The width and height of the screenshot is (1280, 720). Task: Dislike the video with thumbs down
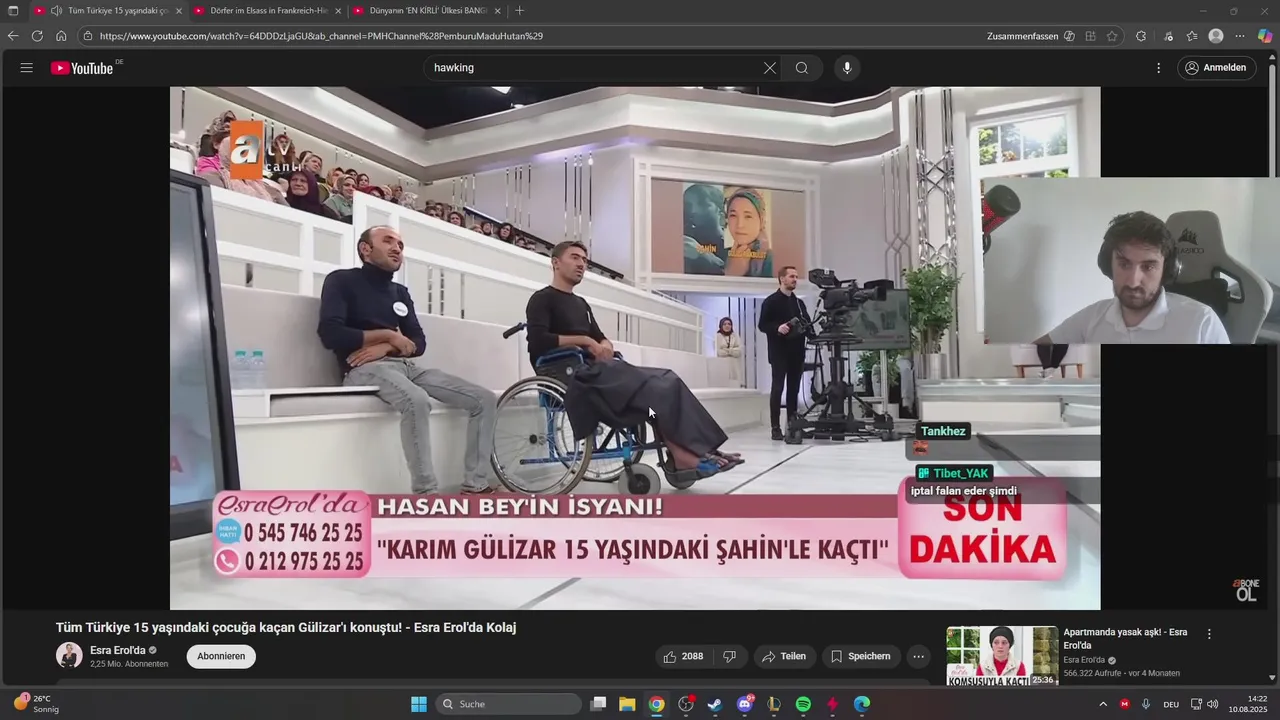[730, 656]
